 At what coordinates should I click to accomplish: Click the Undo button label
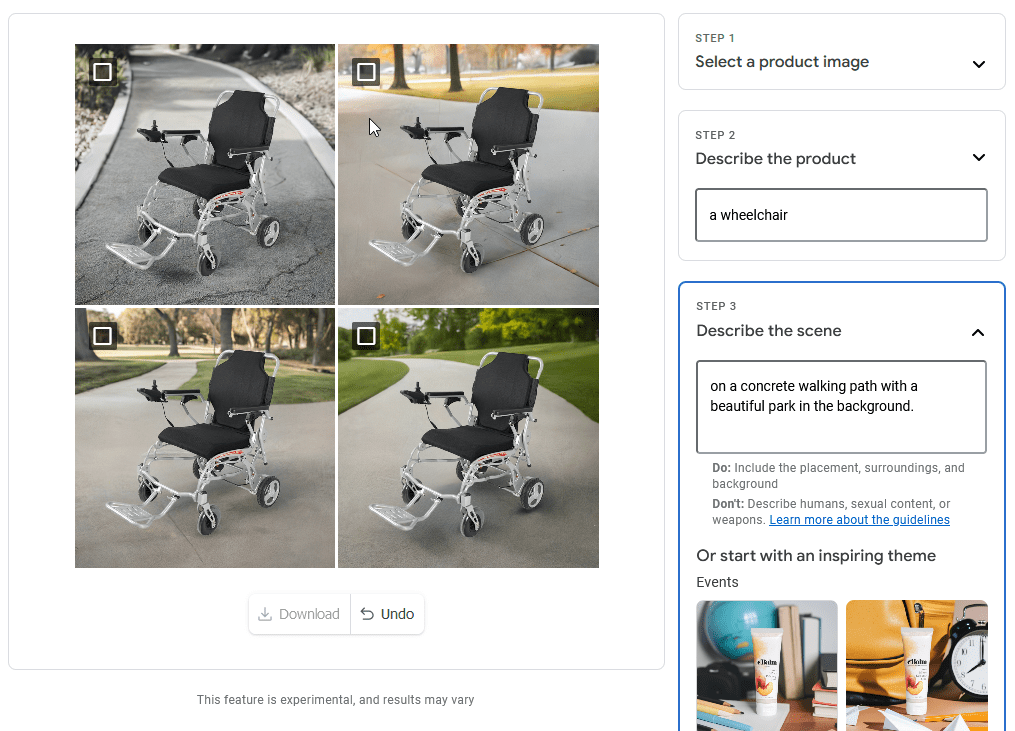pyautogui.click(x=397, y=614)
